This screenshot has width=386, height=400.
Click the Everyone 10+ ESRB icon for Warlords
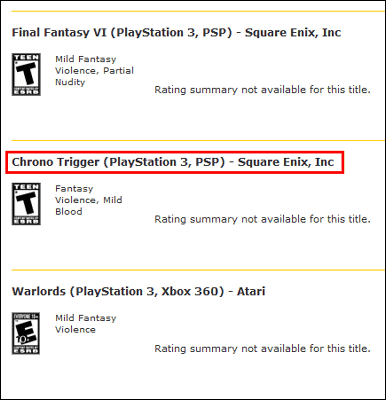pyautogui.click(x=26, y=333)
